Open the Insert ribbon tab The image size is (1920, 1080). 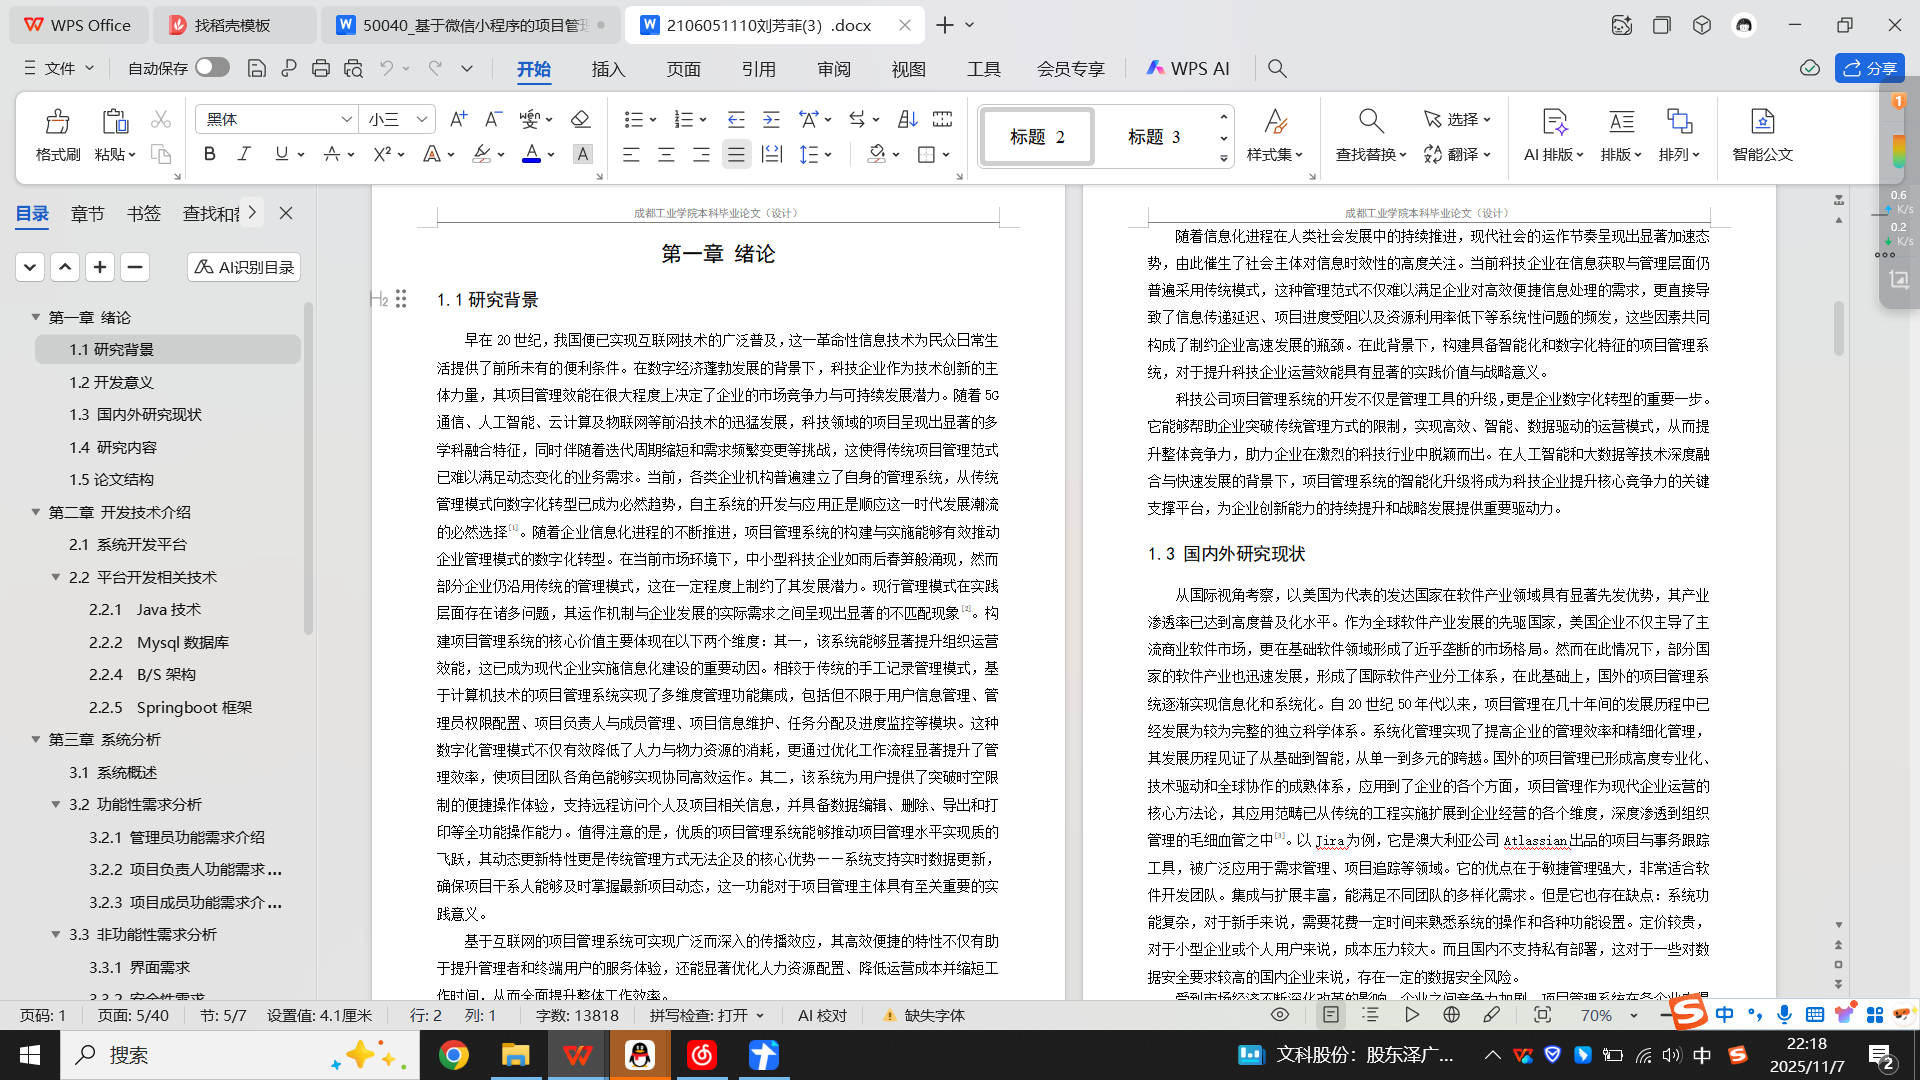(608, 69)
